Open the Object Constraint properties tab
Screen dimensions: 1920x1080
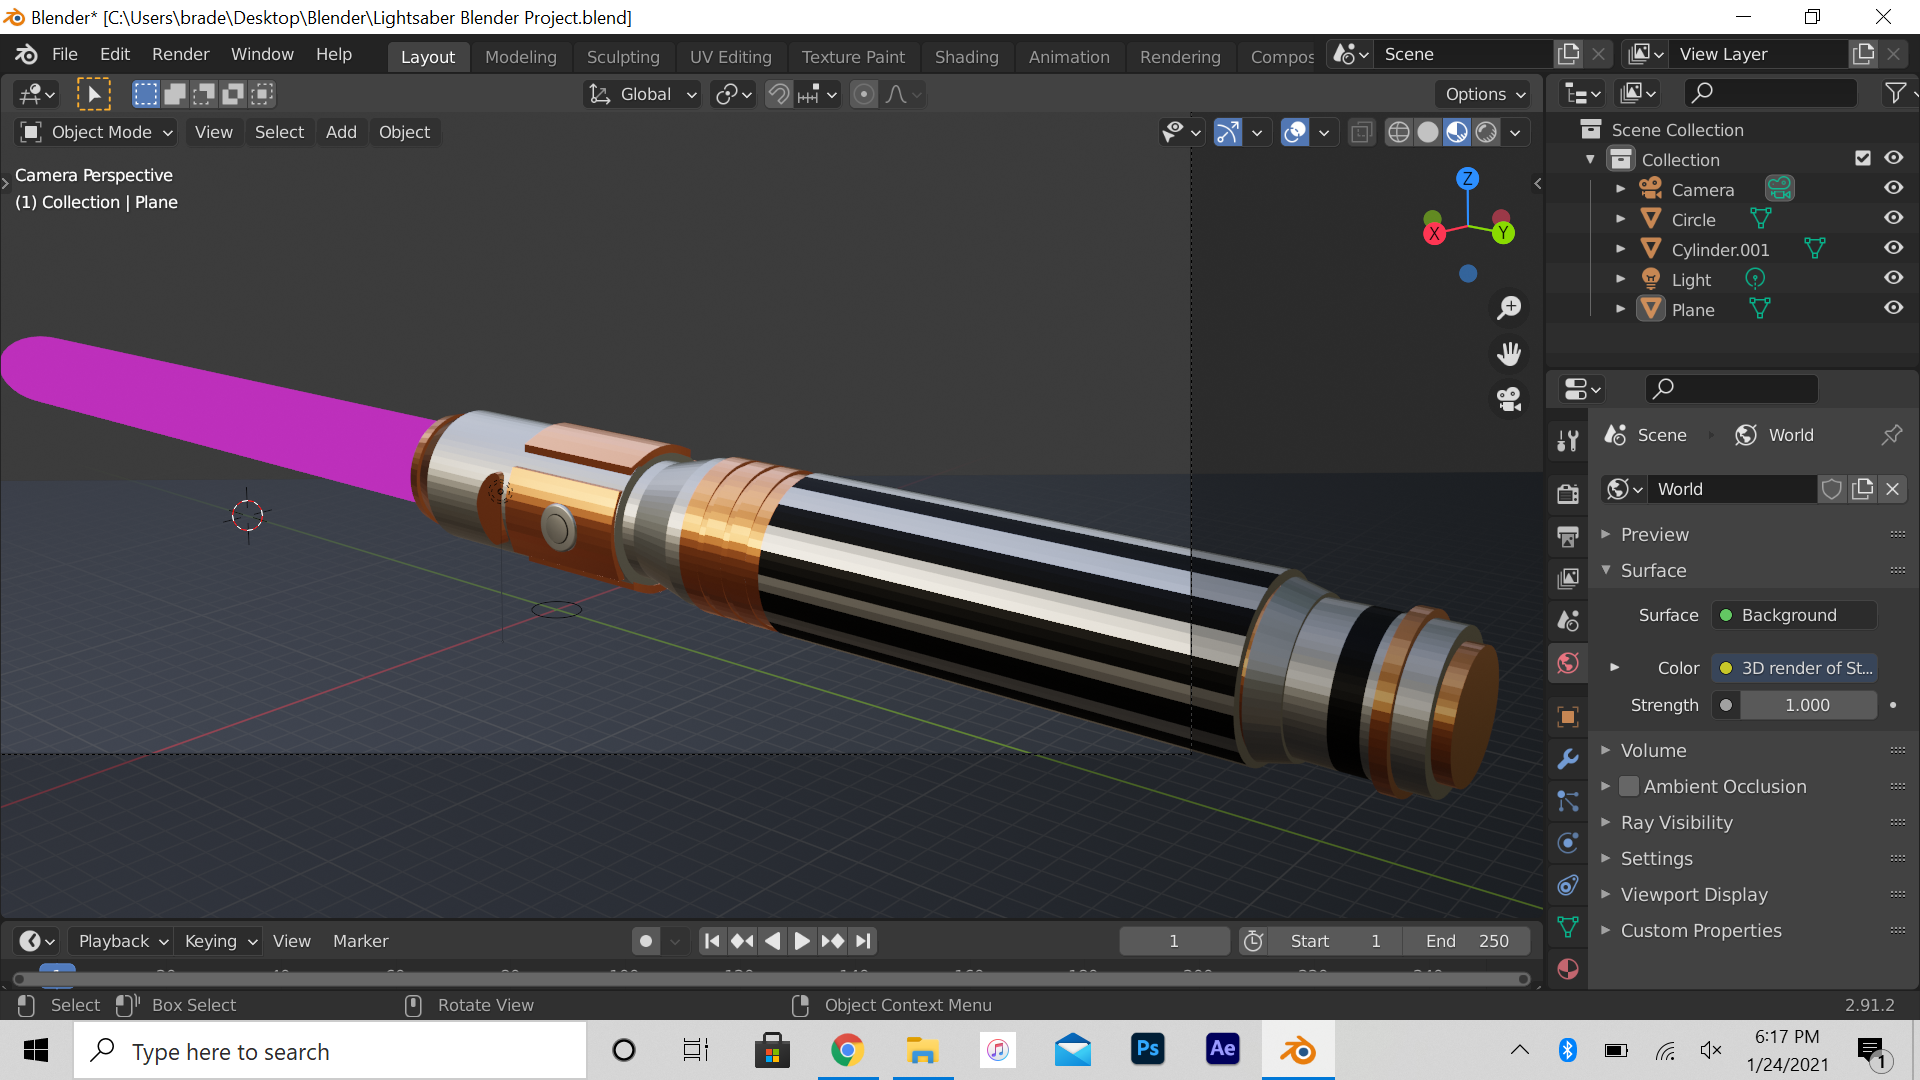1568,885
